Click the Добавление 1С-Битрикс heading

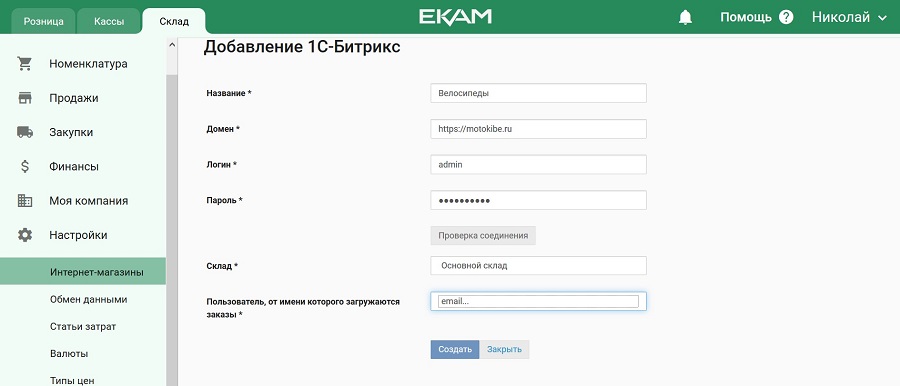click(x=302, y=47)
